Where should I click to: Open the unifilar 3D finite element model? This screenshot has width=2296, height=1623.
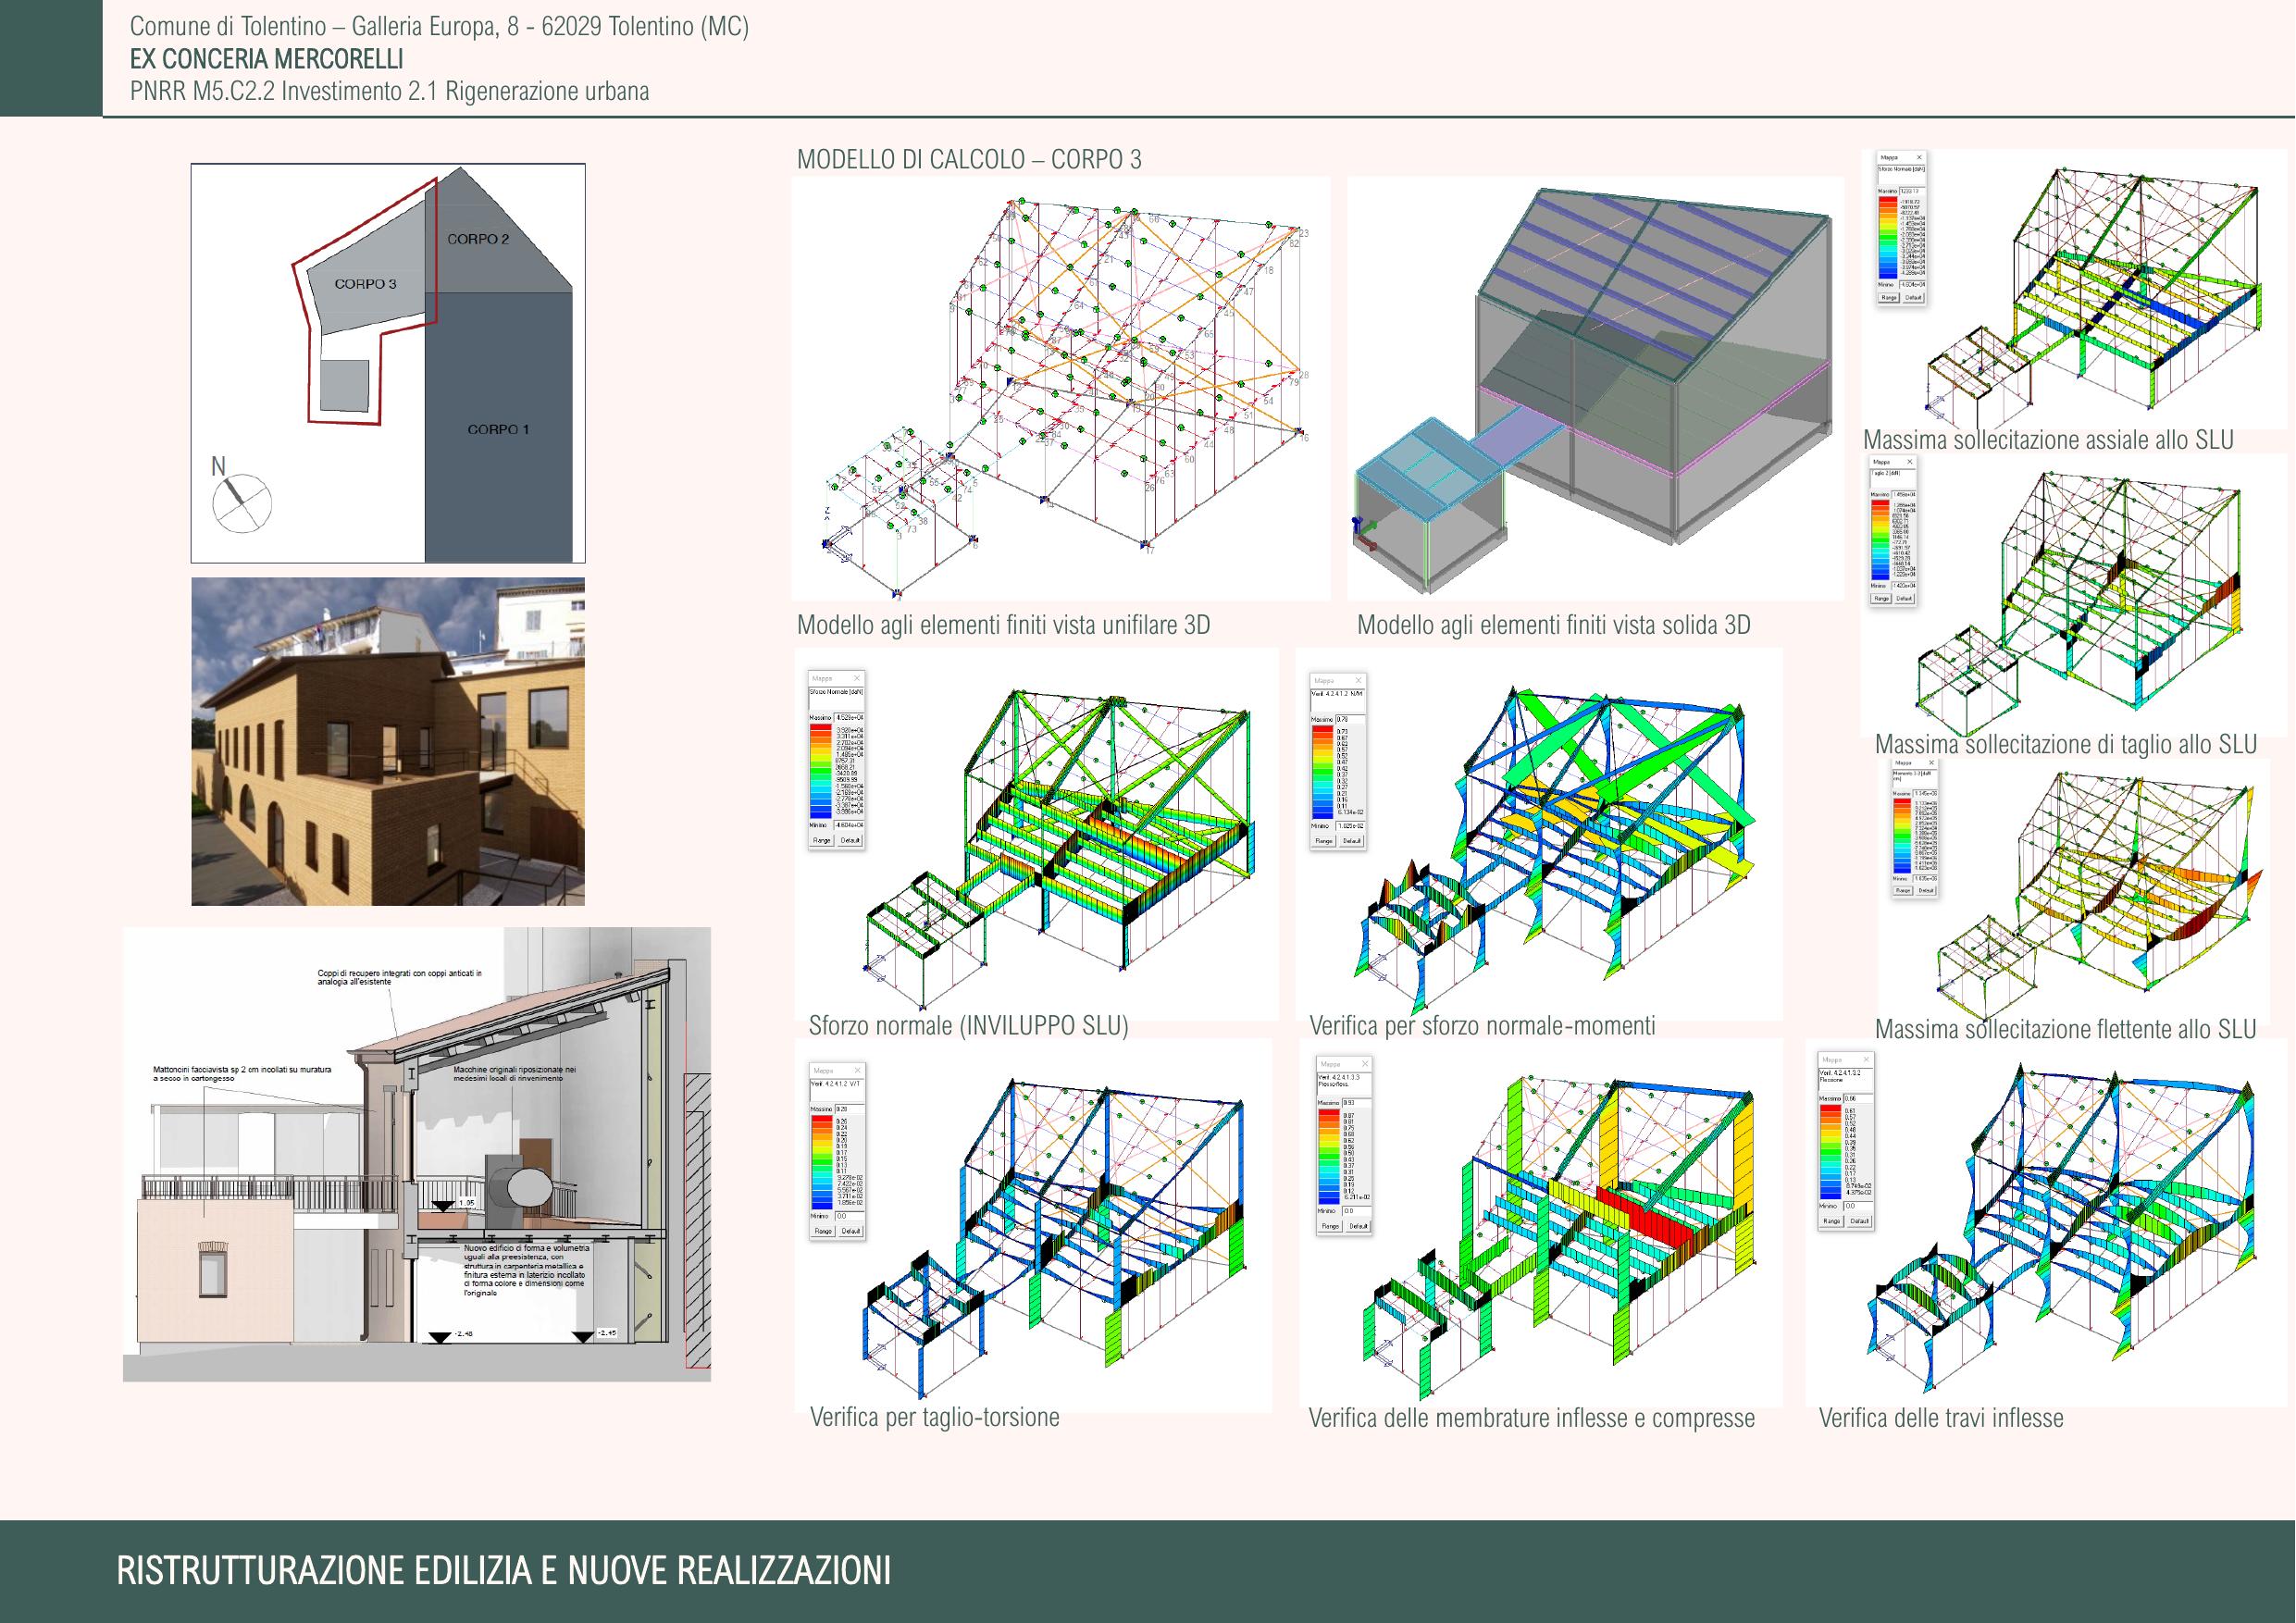tap(1061, 388)
